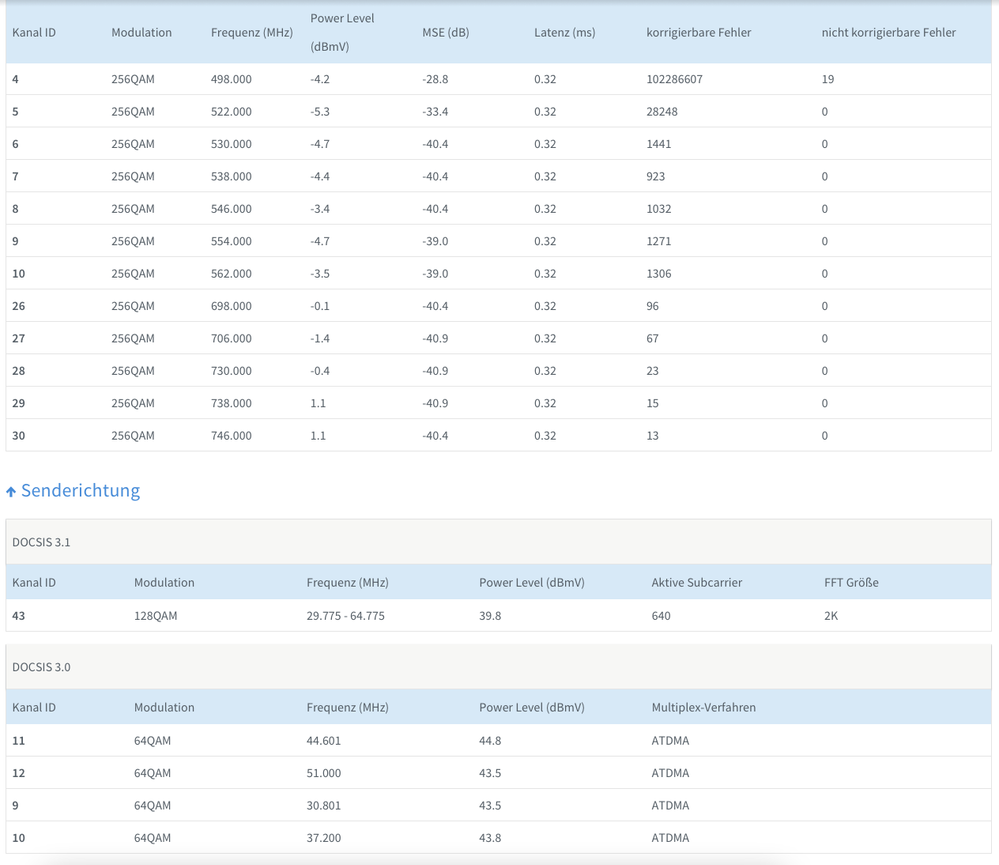This screenshot has width=999, height=865.
Task: Click the korrigierbare Fehler column header
Action: (x=698, y=32)
